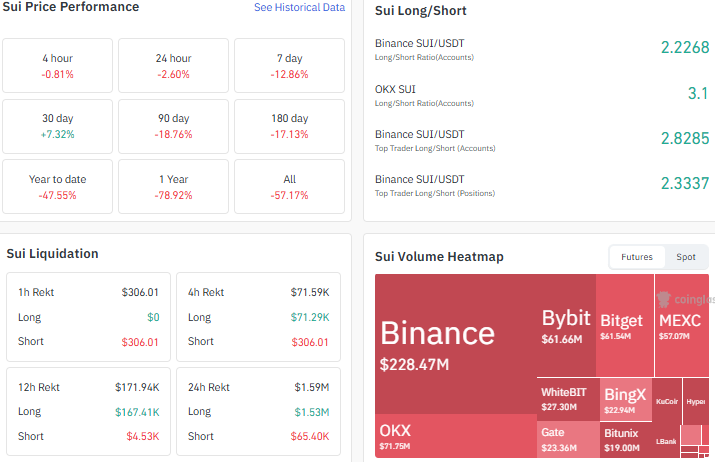Click the Sui Long/Short heading
The height and width of the screenshot is (462, 715).
[x=420, y=11]
